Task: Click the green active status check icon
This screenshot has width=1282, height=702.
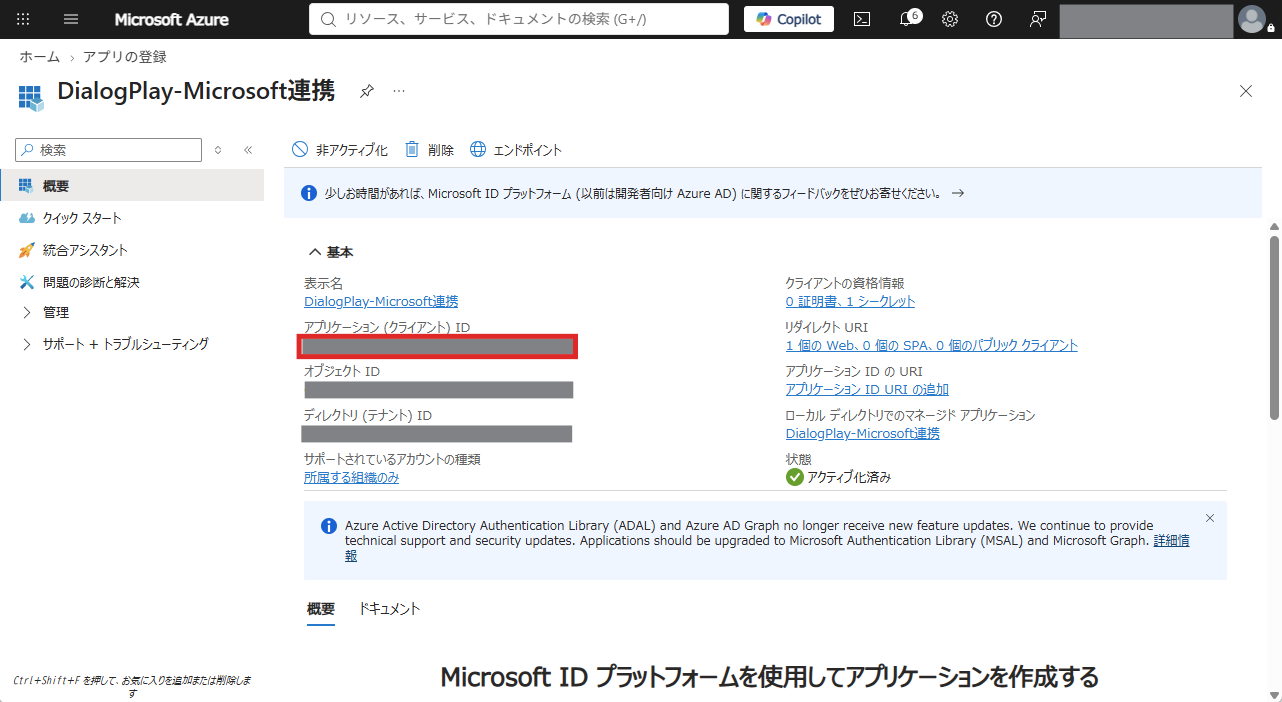Action: click(795, 477)
